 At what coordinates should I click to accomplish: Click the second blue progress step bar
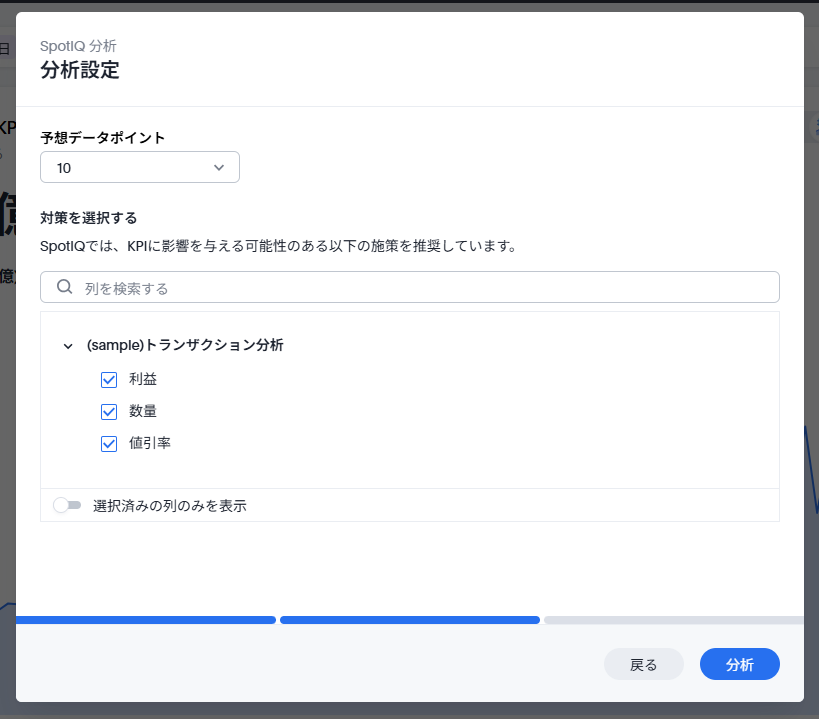pyautogui.click(x=410, y=620)
